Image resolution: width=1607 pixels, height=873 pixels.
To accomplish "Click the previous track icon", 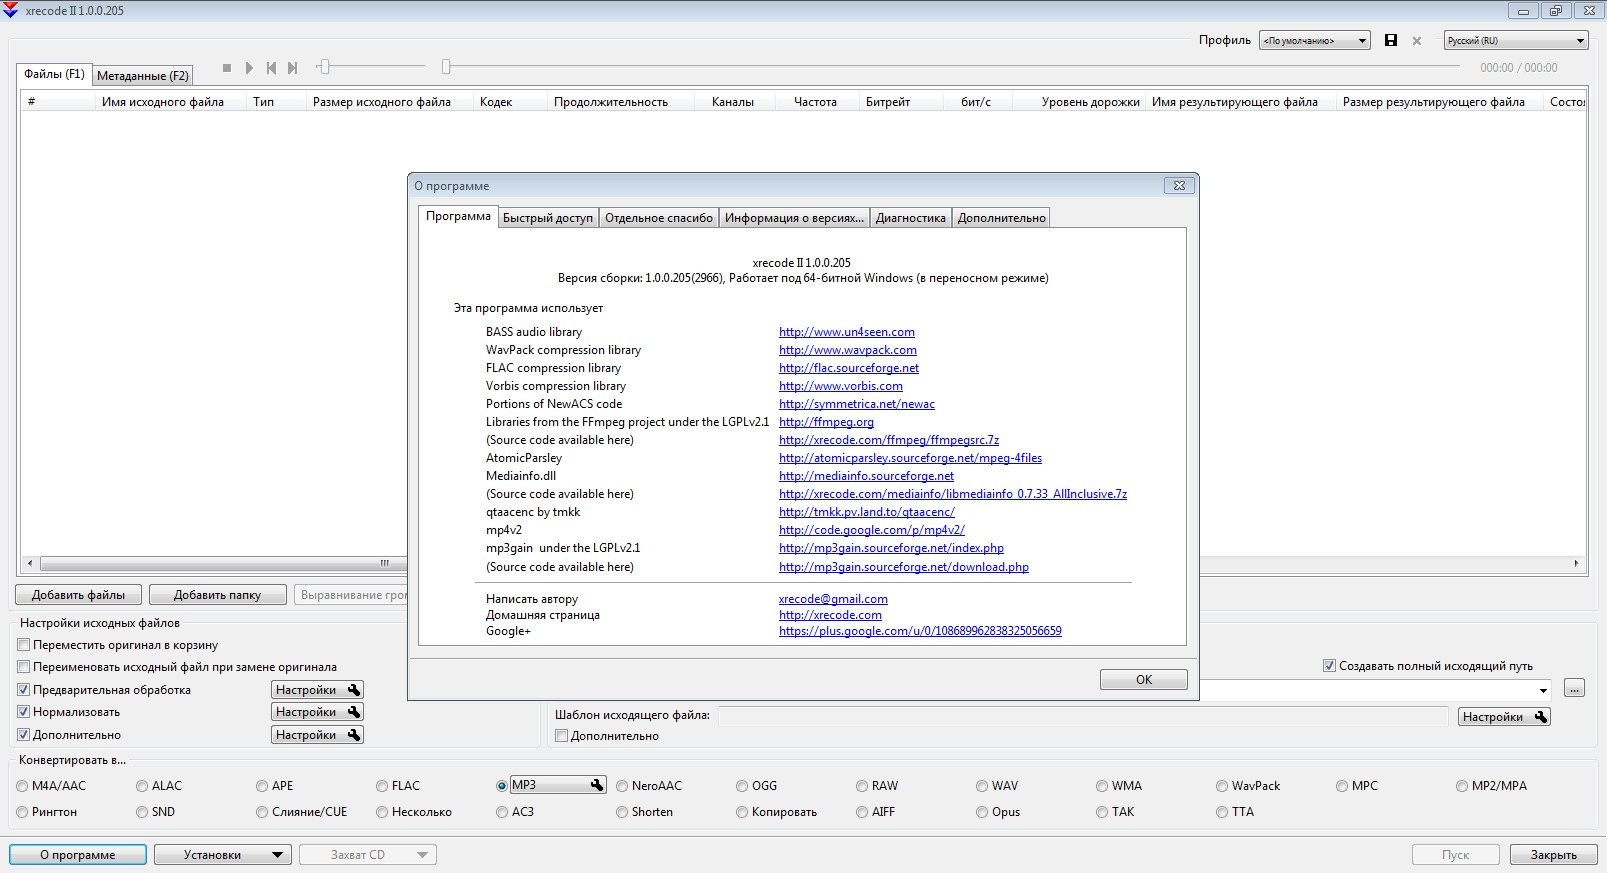I will 271,68.
